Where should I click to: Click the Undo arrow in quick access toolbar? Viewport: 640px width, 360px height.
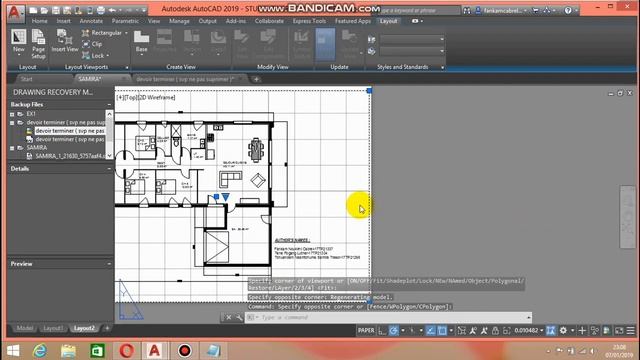(x=112, y=10)
